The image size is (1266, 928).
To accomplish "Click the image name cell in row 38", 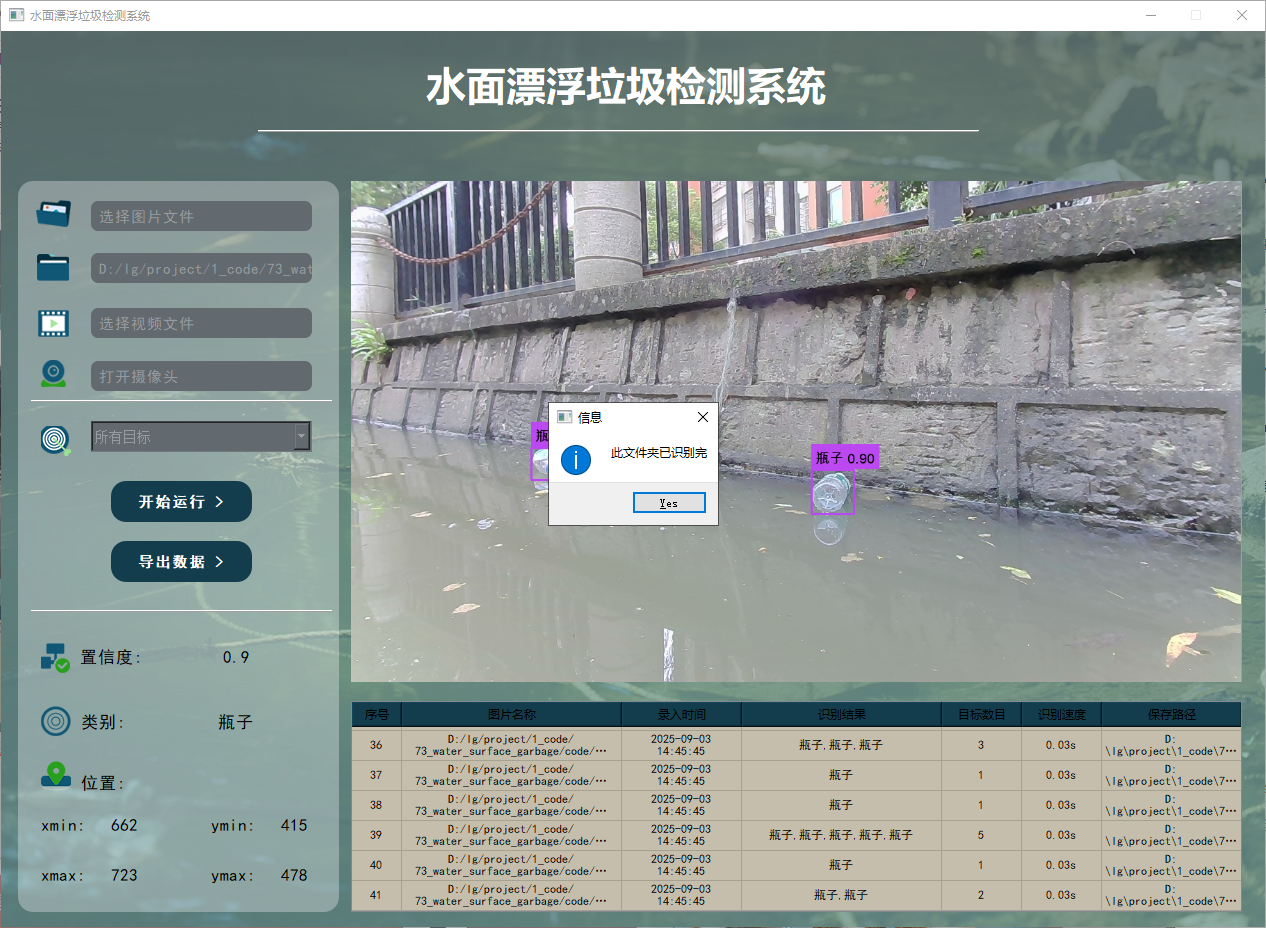I will [x=511, y=805].
